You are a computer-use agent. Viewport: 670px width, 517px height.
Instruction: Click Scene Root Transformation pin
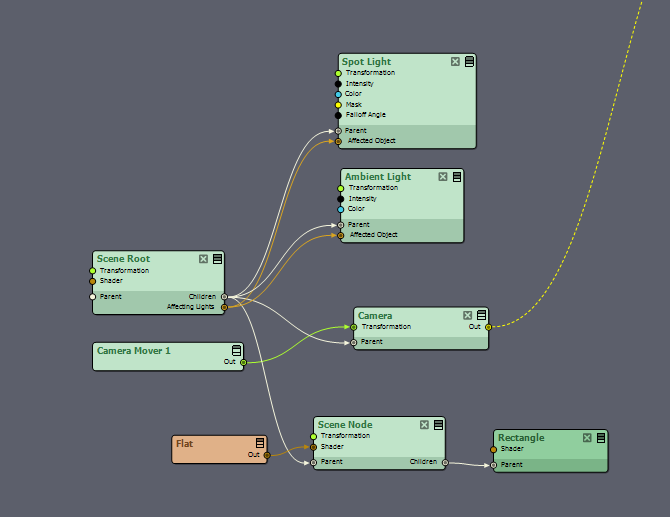[x=93, y=271]
